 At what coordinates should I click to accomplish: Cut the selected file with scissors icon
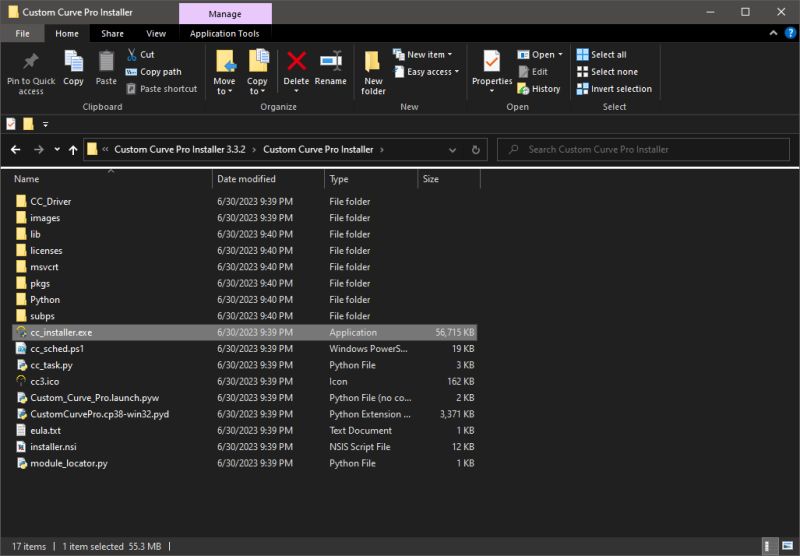[140, 55]
